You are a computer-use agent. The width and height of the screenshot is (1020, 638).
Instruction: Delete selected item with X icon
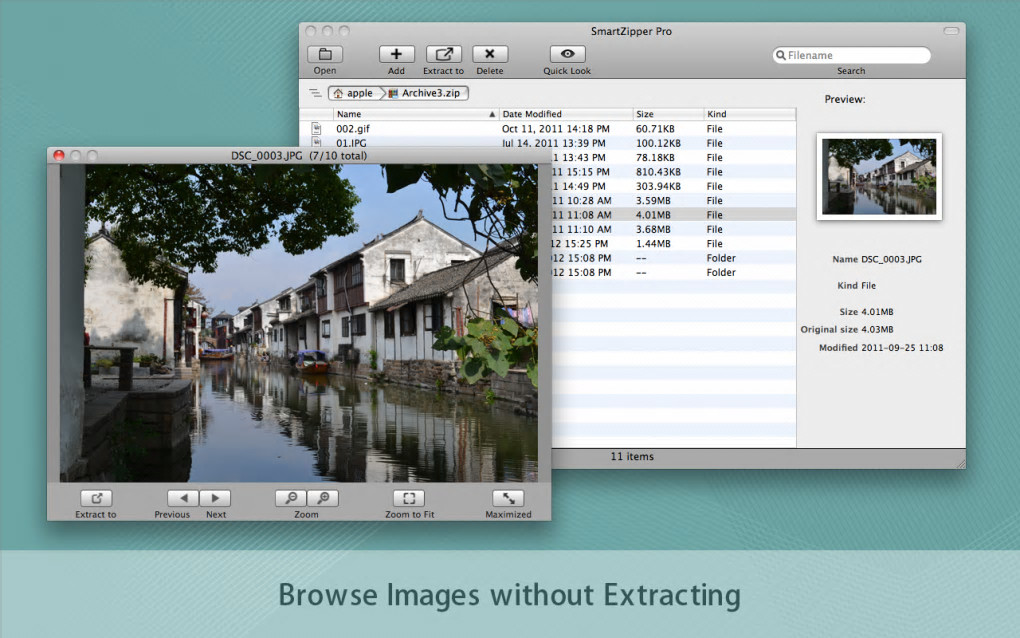pos(490,55)
